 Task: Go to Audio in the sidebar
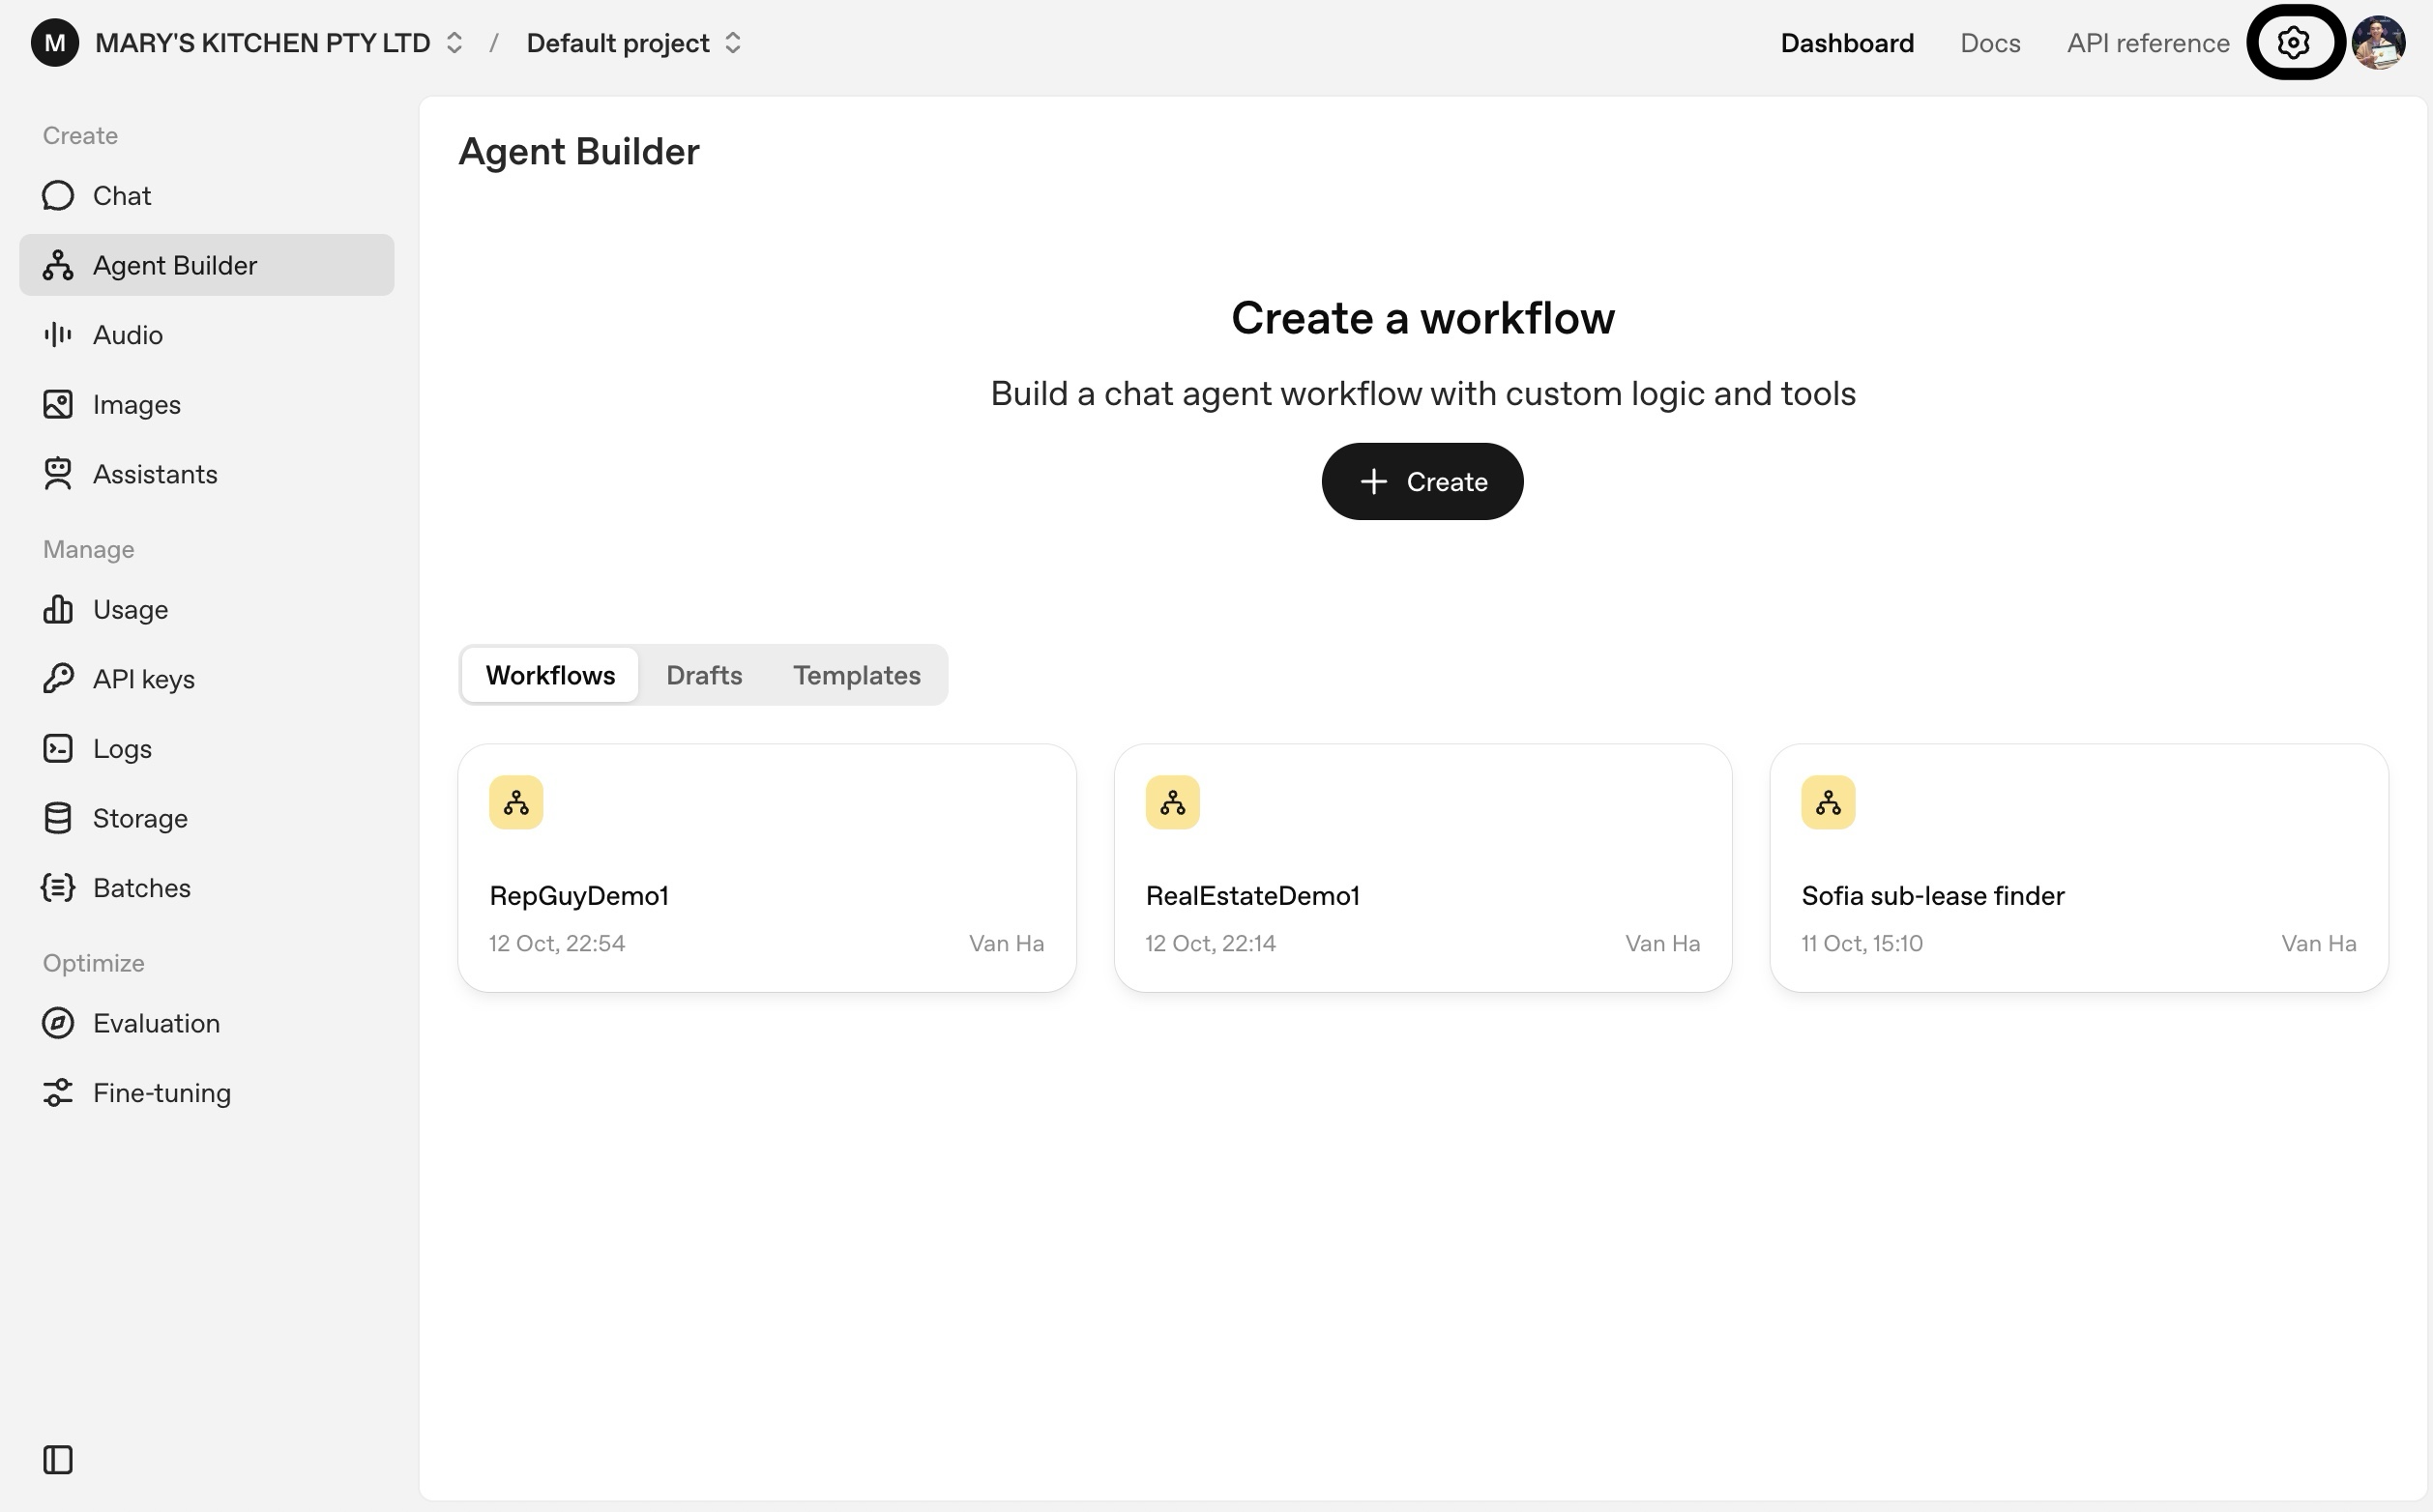coord(127,335)
